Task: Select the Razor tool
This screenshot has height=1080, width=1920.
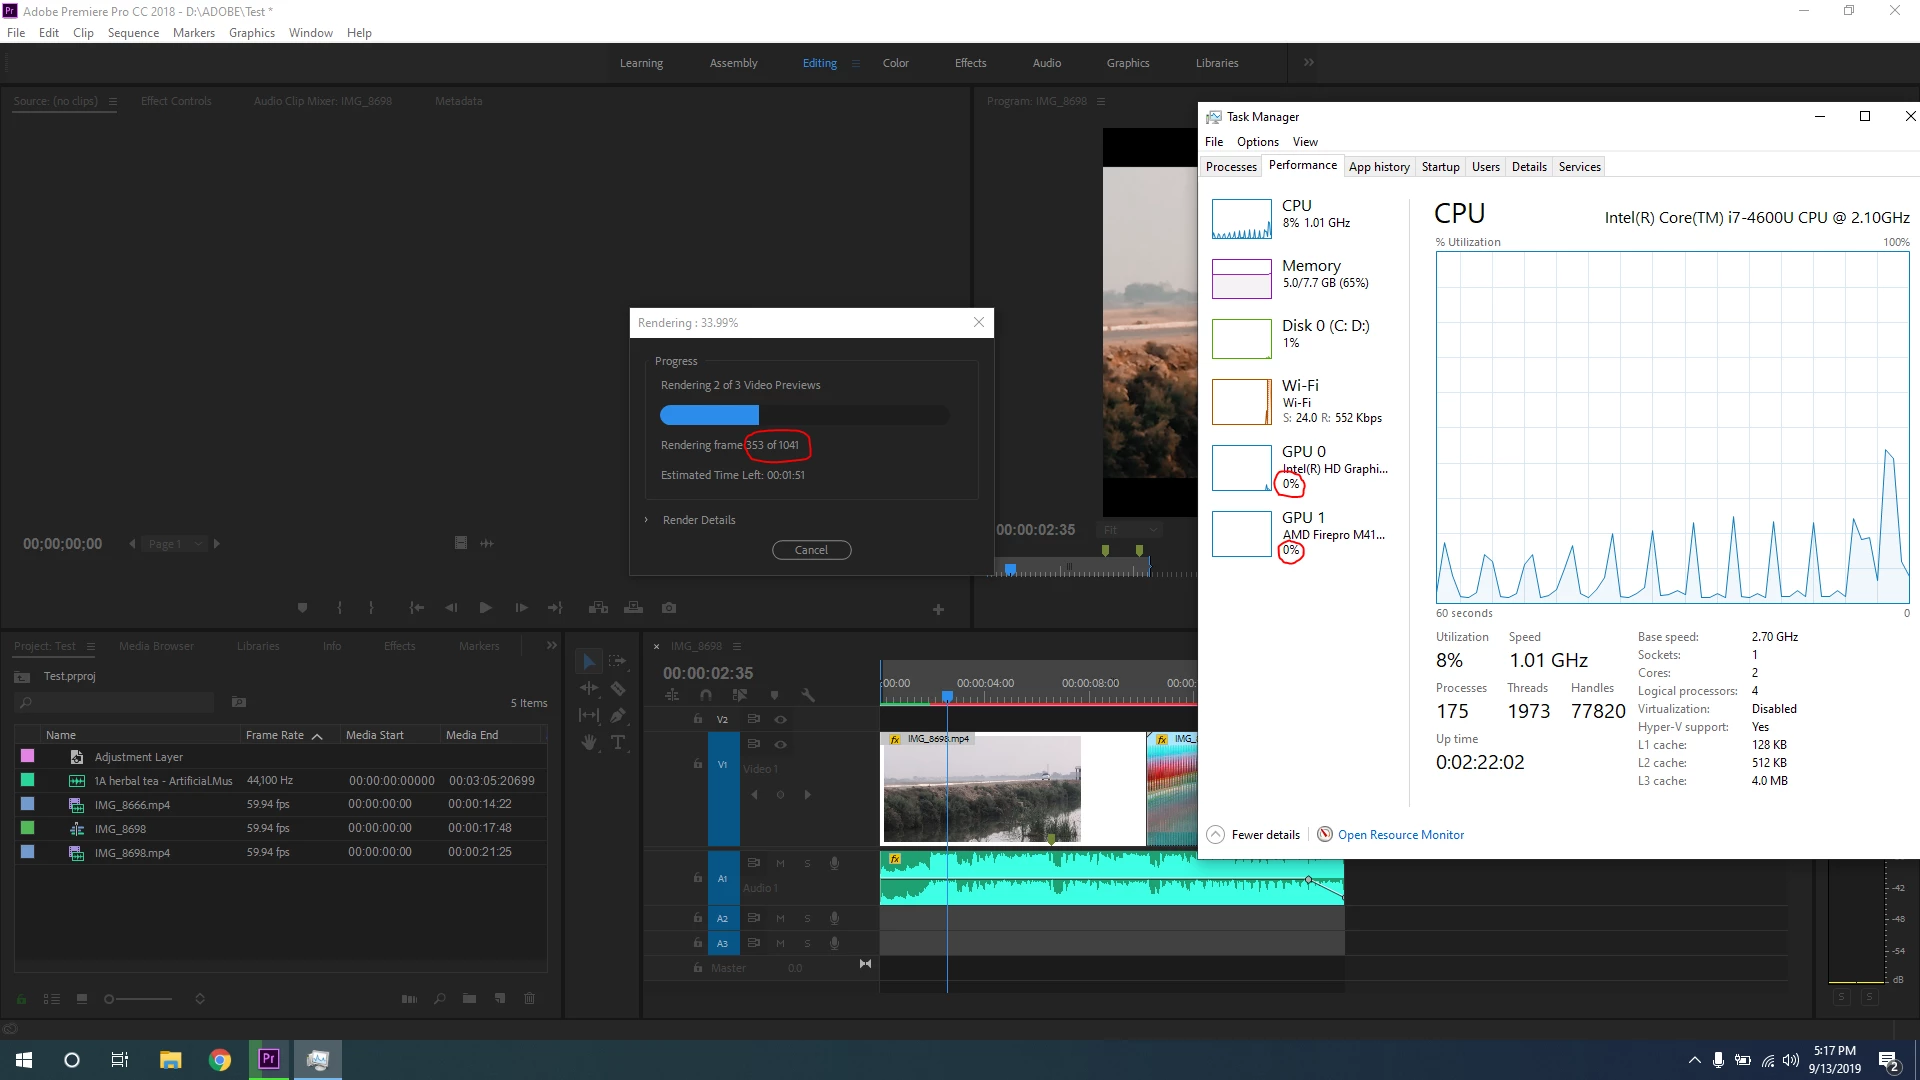Action: tap(618, 688)
